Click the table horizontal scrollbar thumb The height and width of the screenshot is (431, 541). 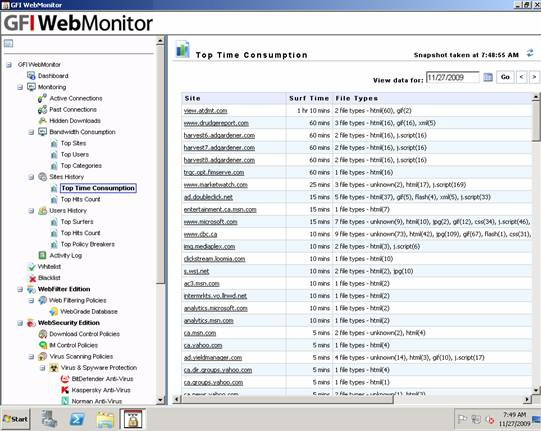(287, 399)
